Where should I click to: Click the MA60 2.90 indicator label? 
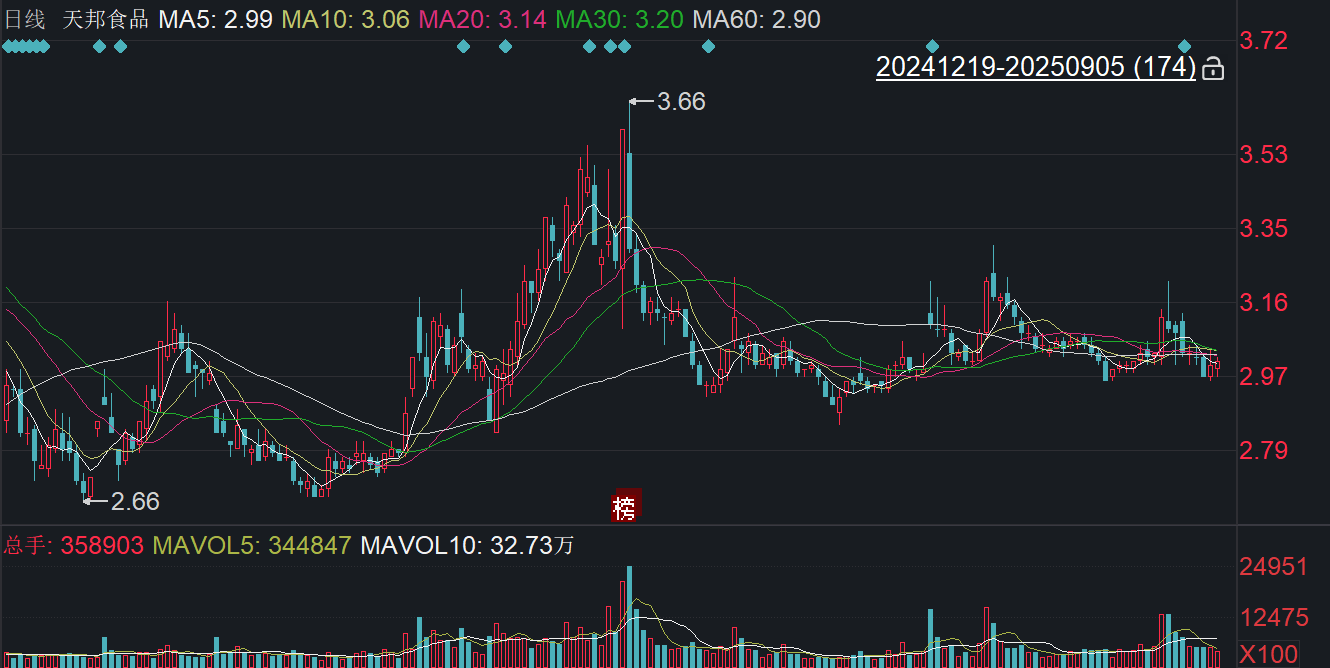(x=756, y=19)
